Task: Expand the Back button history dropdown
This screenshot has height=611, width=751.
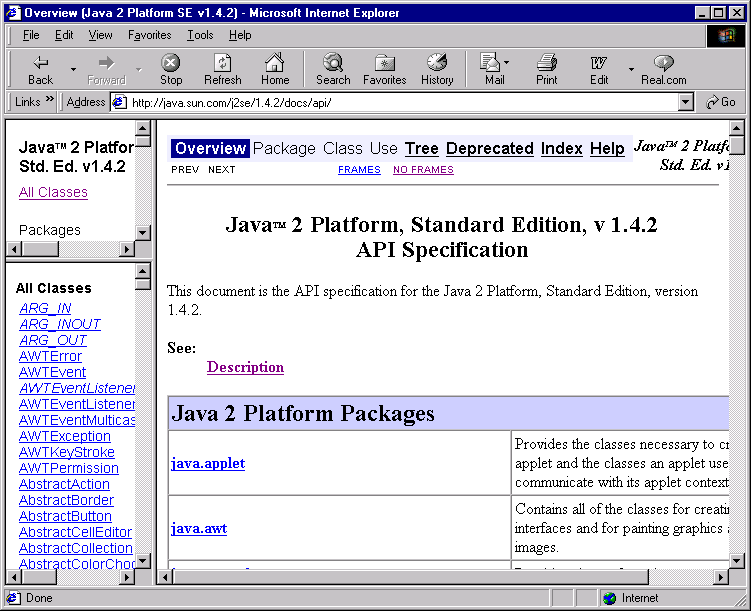Action: coord(73,69)
